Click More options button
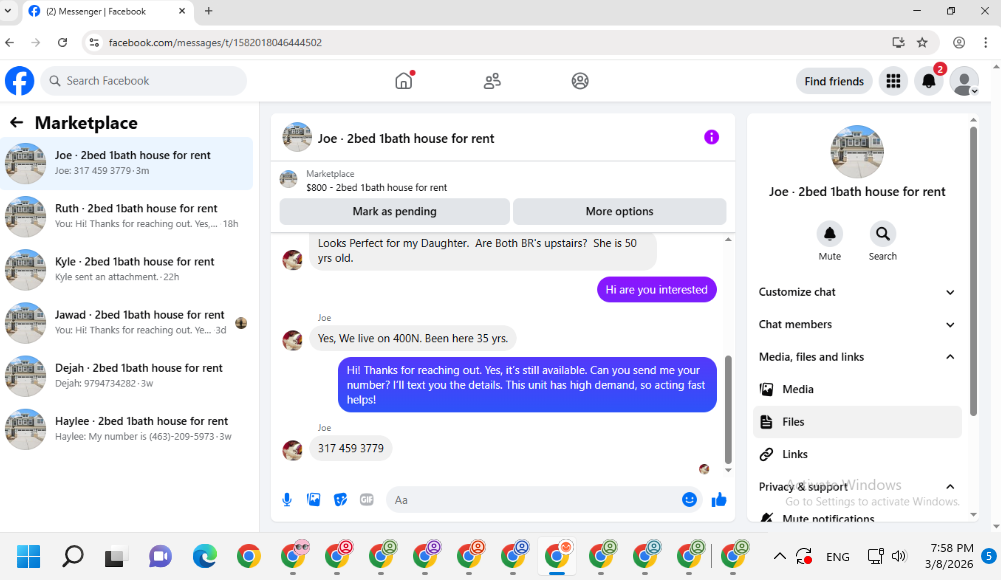The height and width of the screenshot is (580, 1001). pos(619,211)
